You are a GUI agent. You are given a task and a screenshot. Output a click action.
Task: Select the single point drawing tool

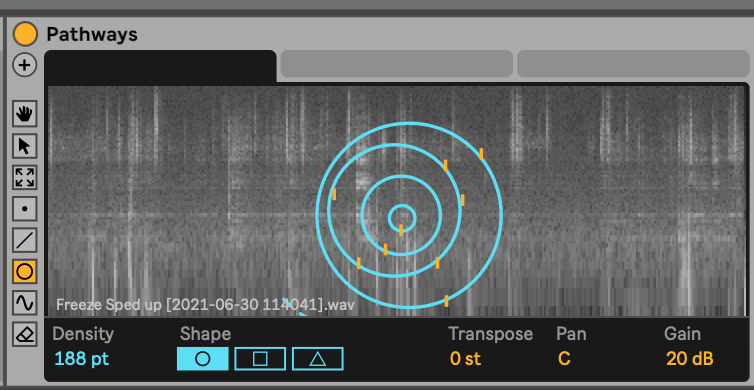tap(25, 208)
